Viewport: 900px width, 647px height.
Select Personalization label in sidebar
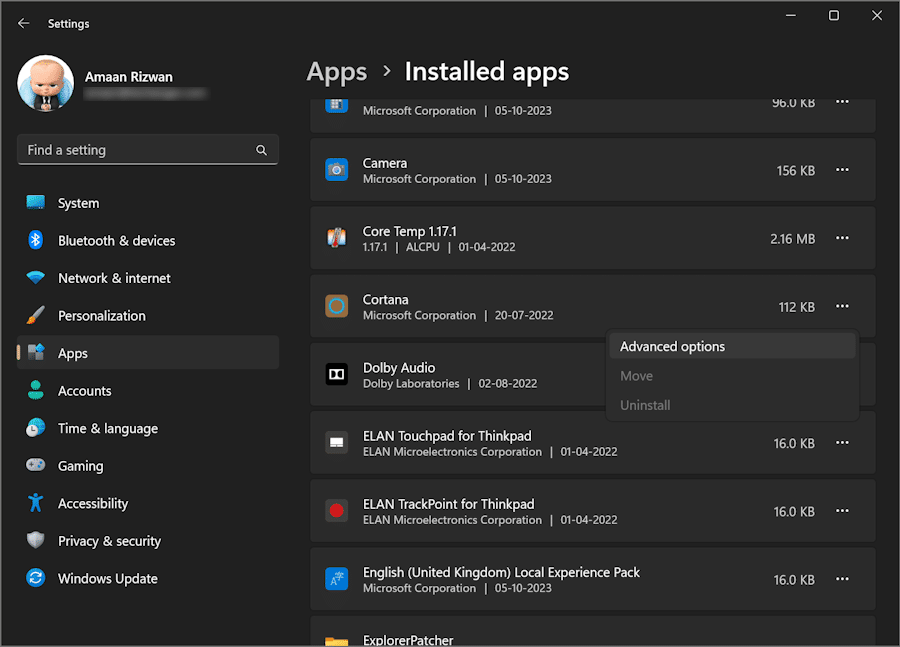pos(102,316)
